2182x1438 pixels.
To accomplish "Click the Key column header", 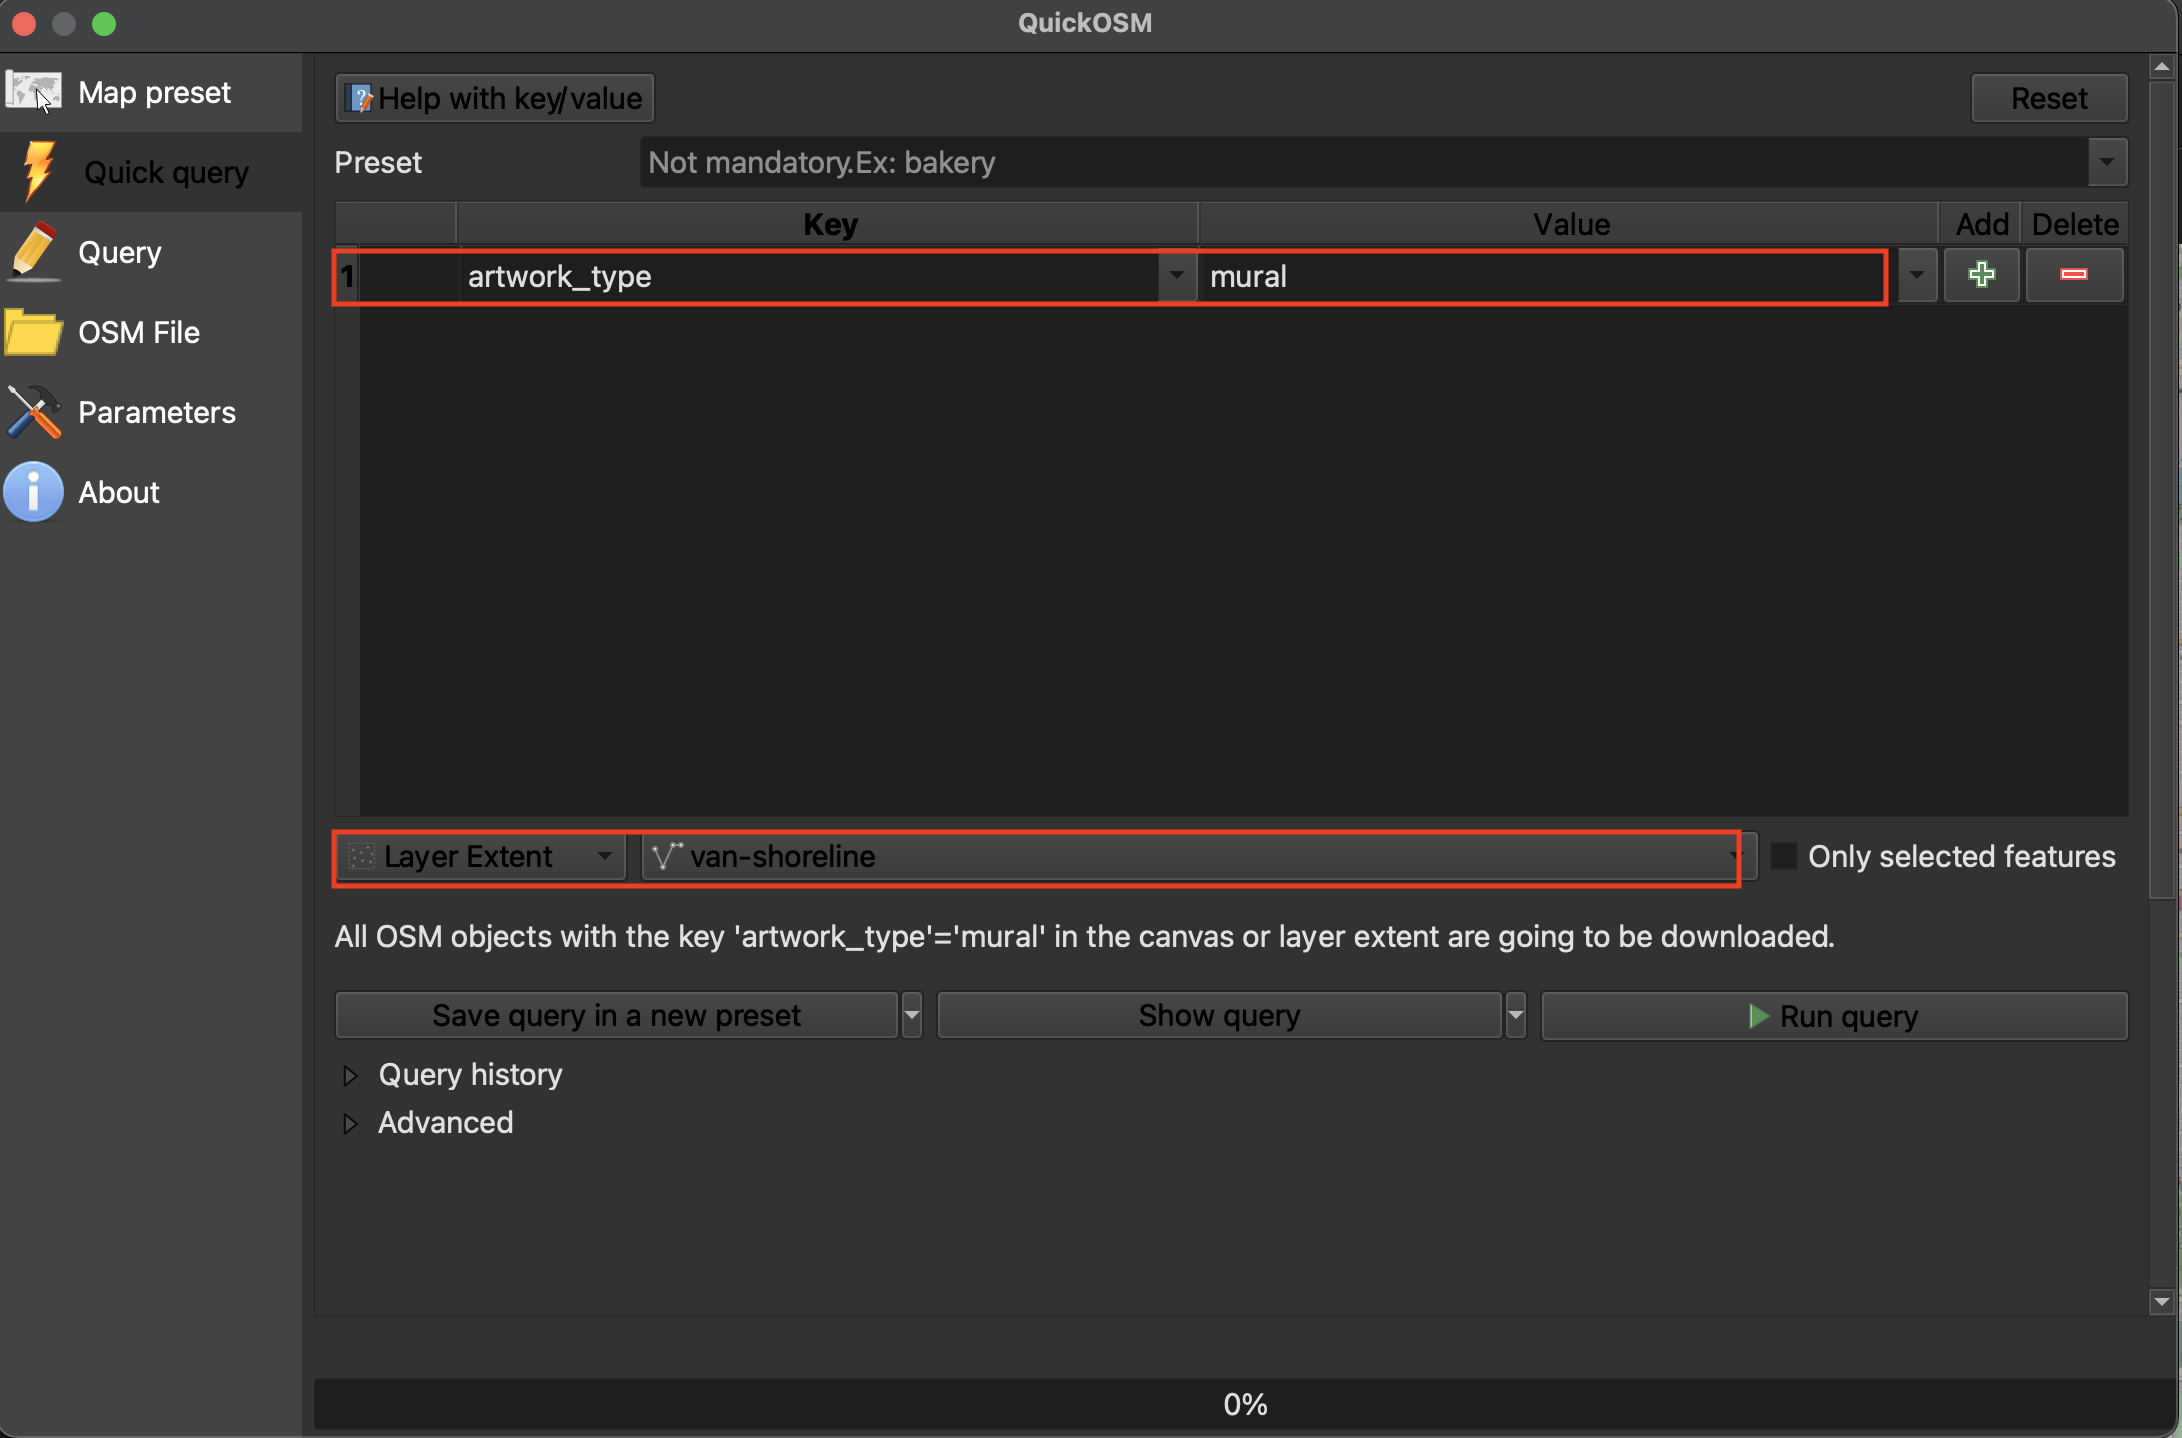I will (828, 224).
